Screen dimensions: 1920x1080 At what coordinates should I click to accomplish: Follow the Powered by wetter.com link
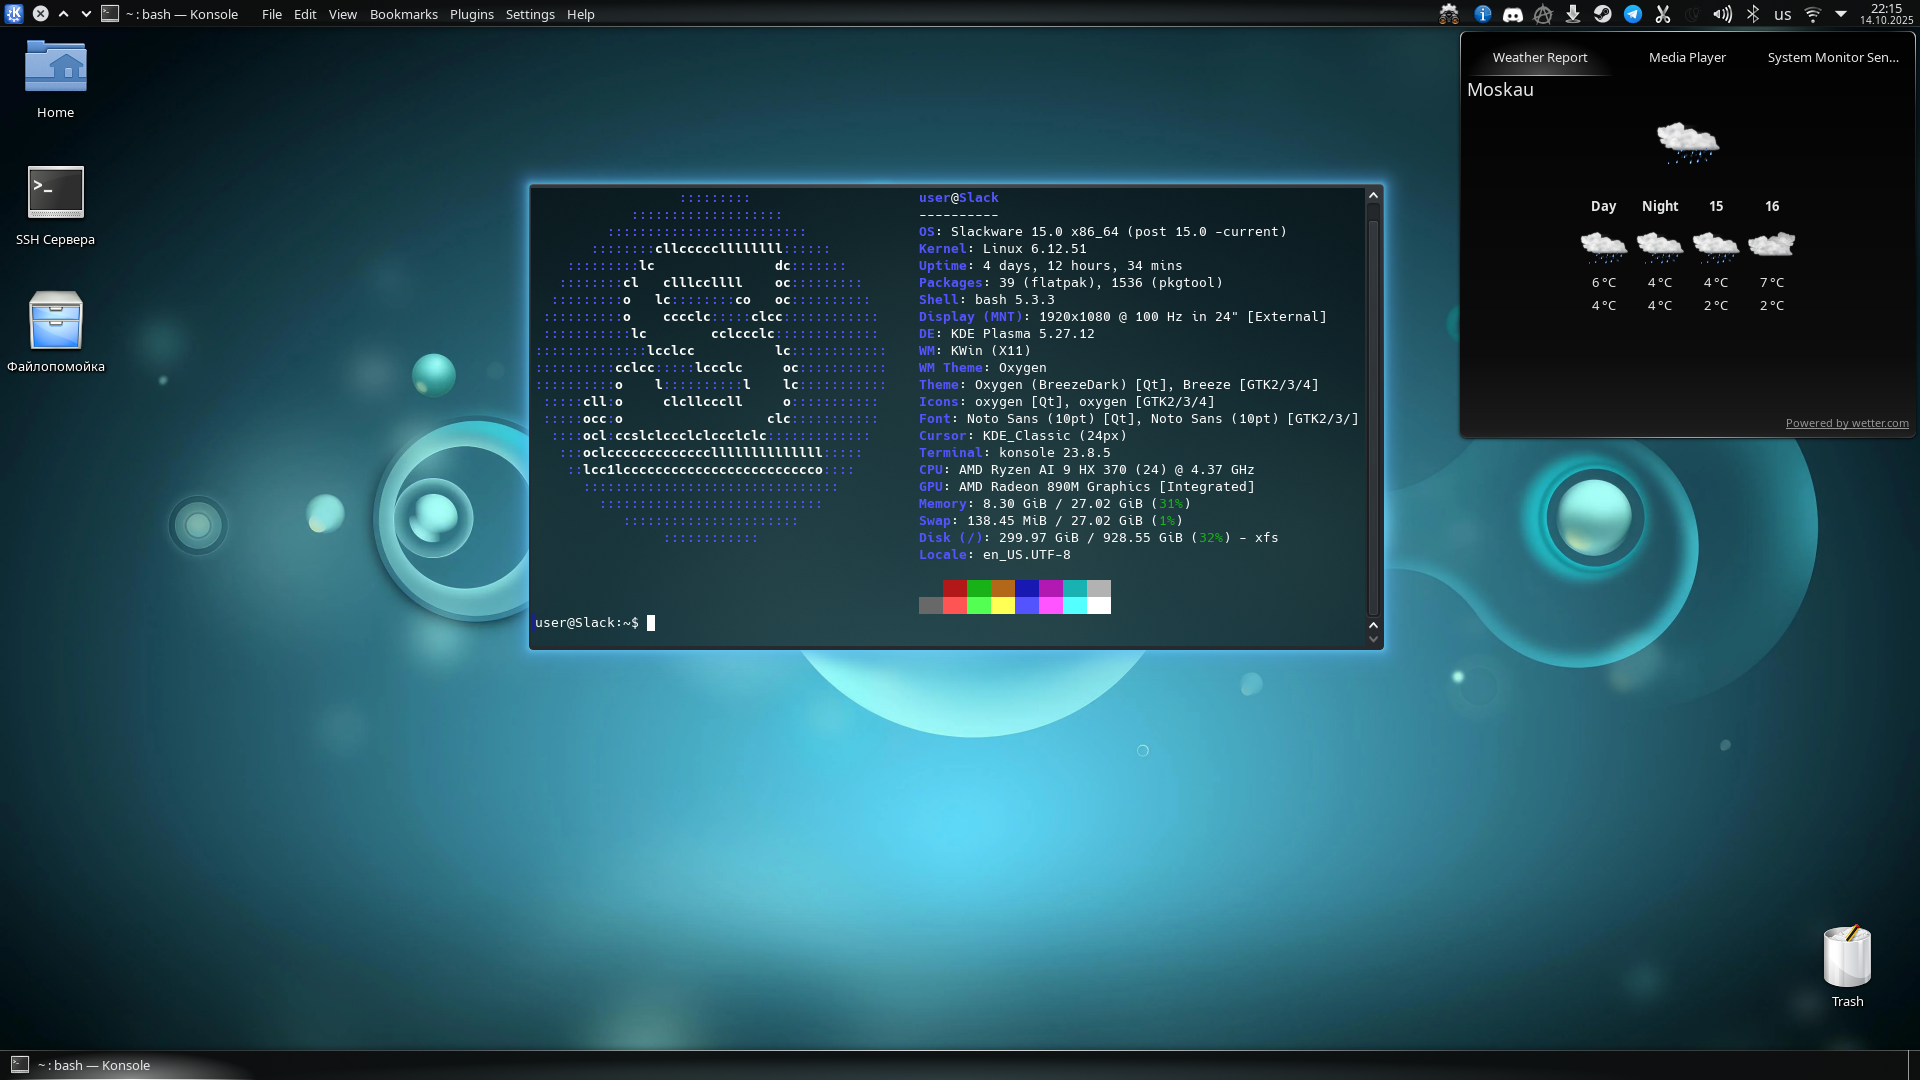click(1846, 423)
